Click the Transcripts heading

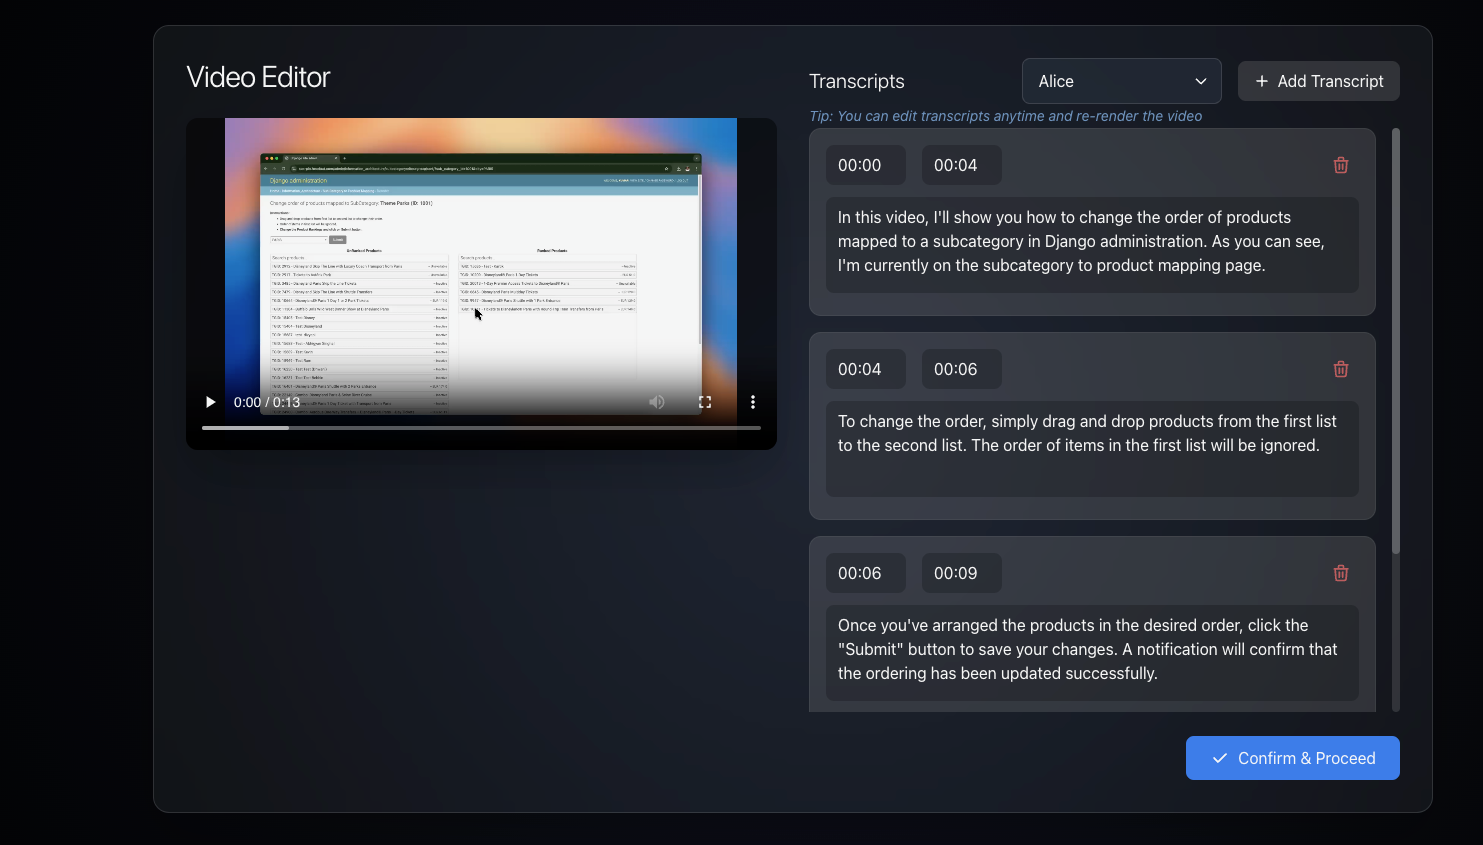pyautogui.click(x=857, y=81)
